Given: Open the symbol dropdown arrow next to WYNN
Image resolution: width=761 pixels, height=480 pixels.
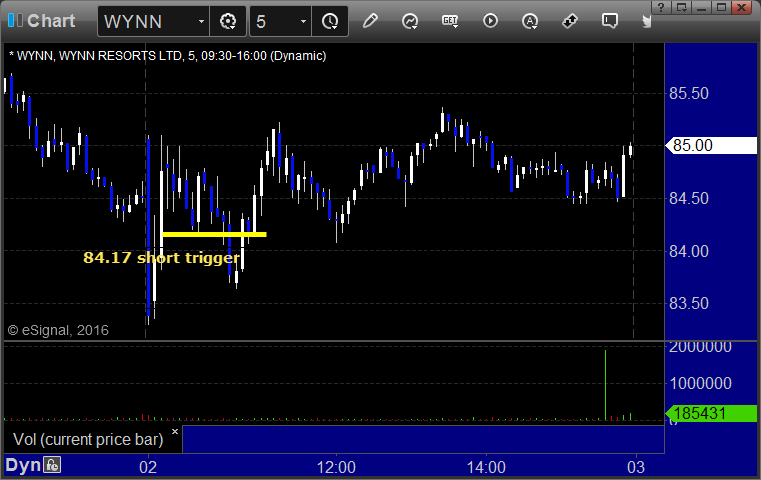Looking at the screenshot, I should point(201,21).
